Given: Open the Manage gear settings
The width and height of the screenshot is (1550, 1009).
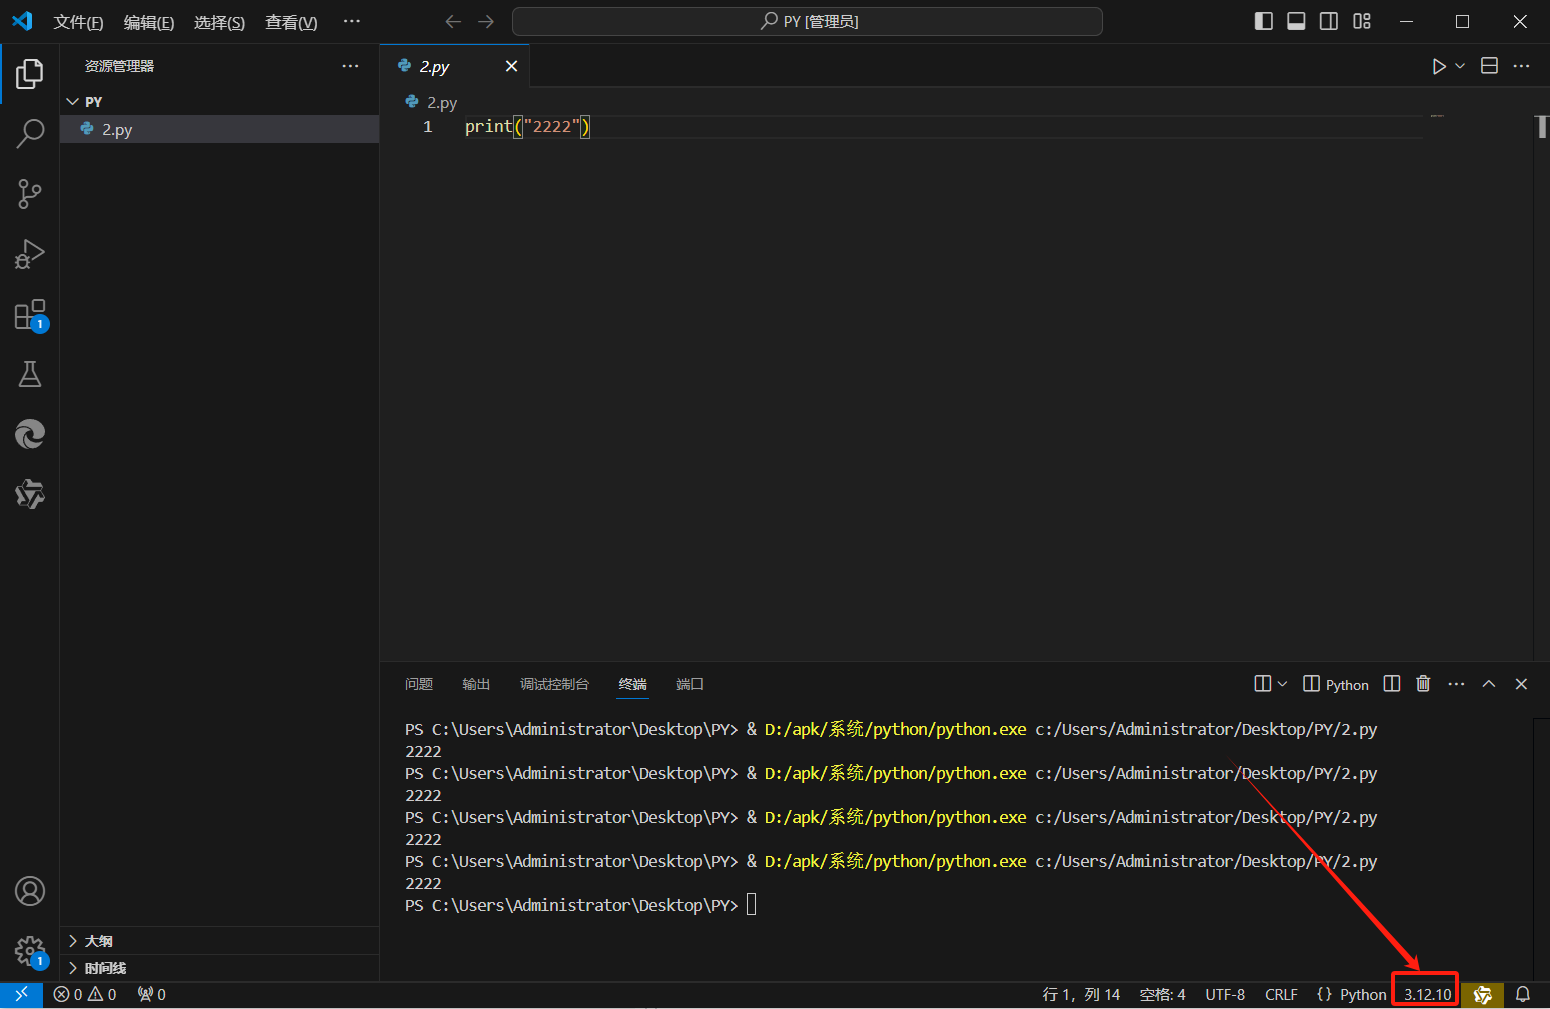Looking at the screenshot, I should tap(30, 951).
